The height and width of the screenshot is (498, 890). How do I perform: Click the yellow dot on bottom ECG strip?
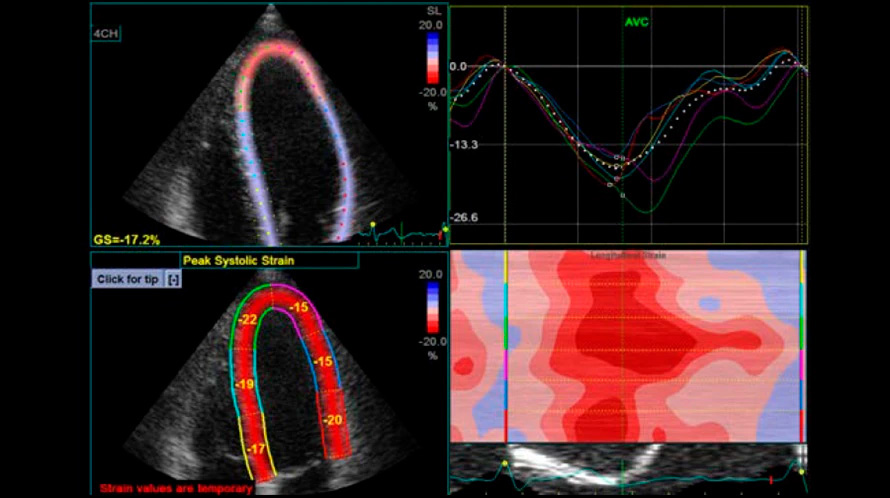click(x=506, y=463)
